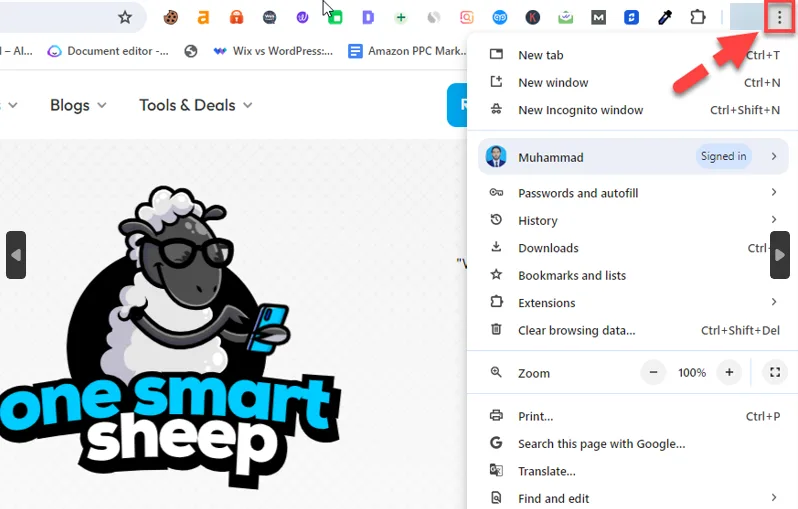Open the gray swirl extension icon

pos(434,18)
